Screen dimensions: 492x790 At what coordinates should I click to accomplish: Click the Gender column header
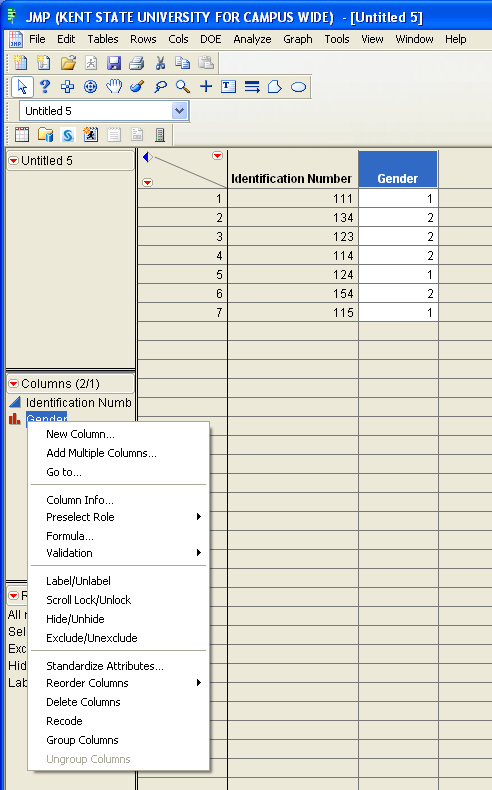point(398,169)
